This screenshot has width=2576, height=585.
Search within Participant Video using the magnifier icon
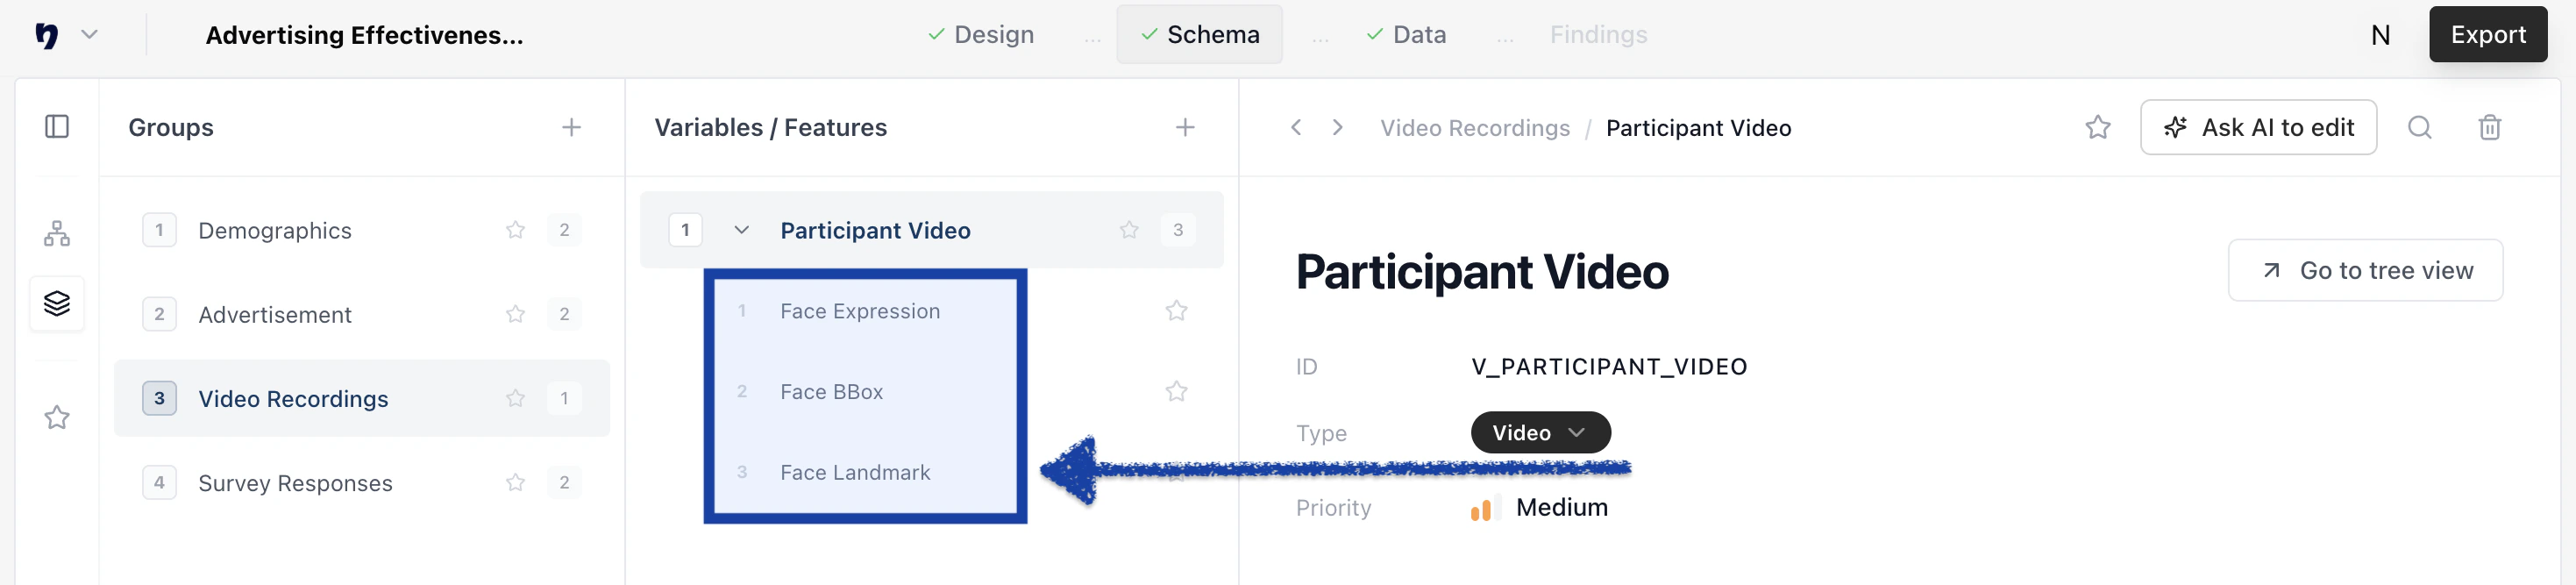2420,127
